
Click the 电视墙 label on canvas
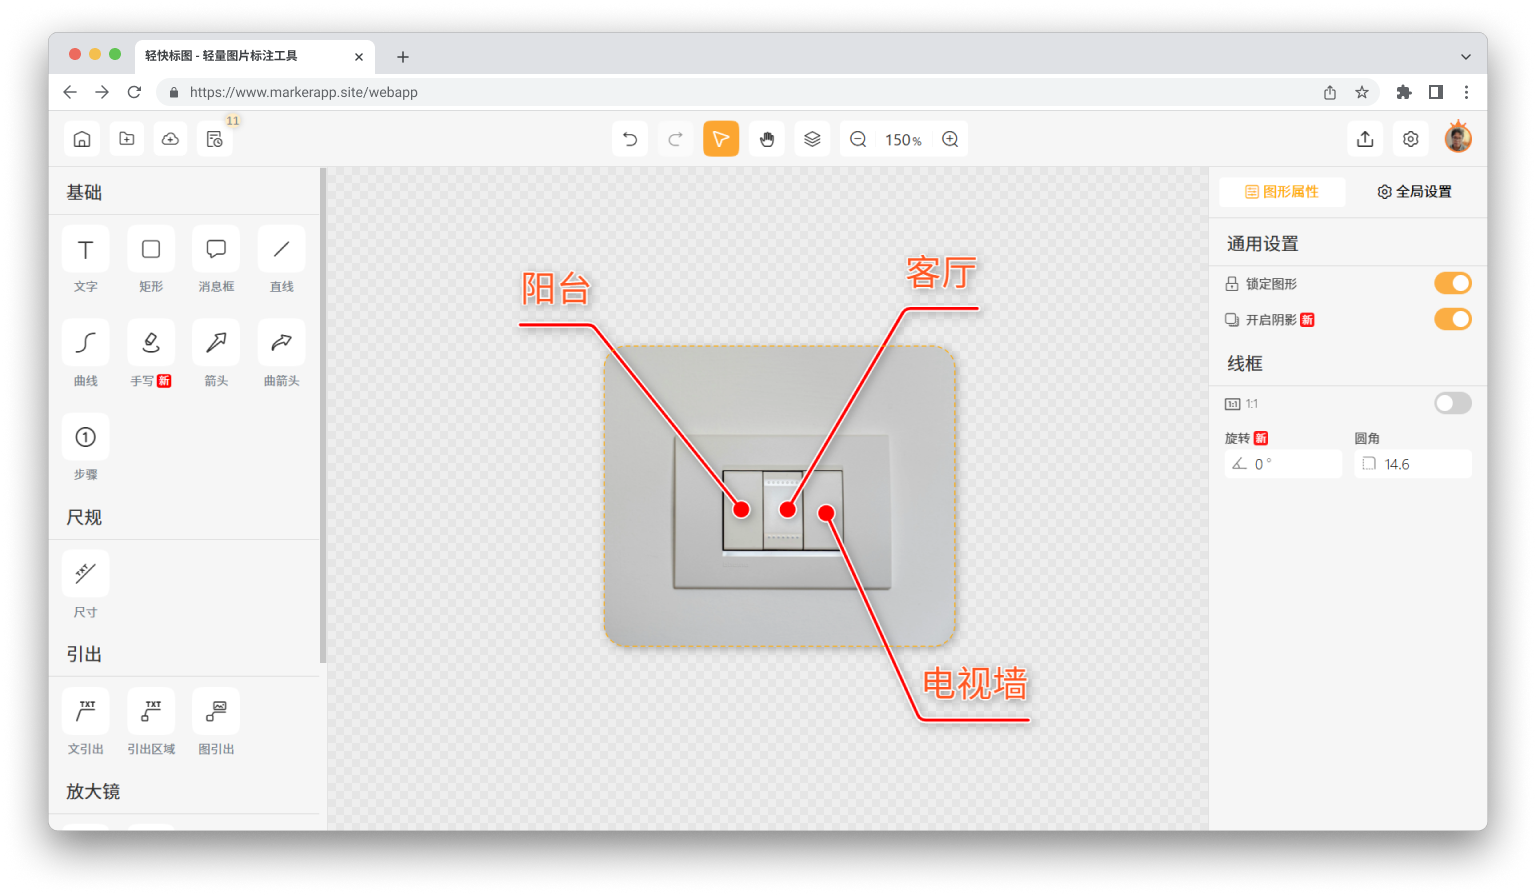pos(975,684)
